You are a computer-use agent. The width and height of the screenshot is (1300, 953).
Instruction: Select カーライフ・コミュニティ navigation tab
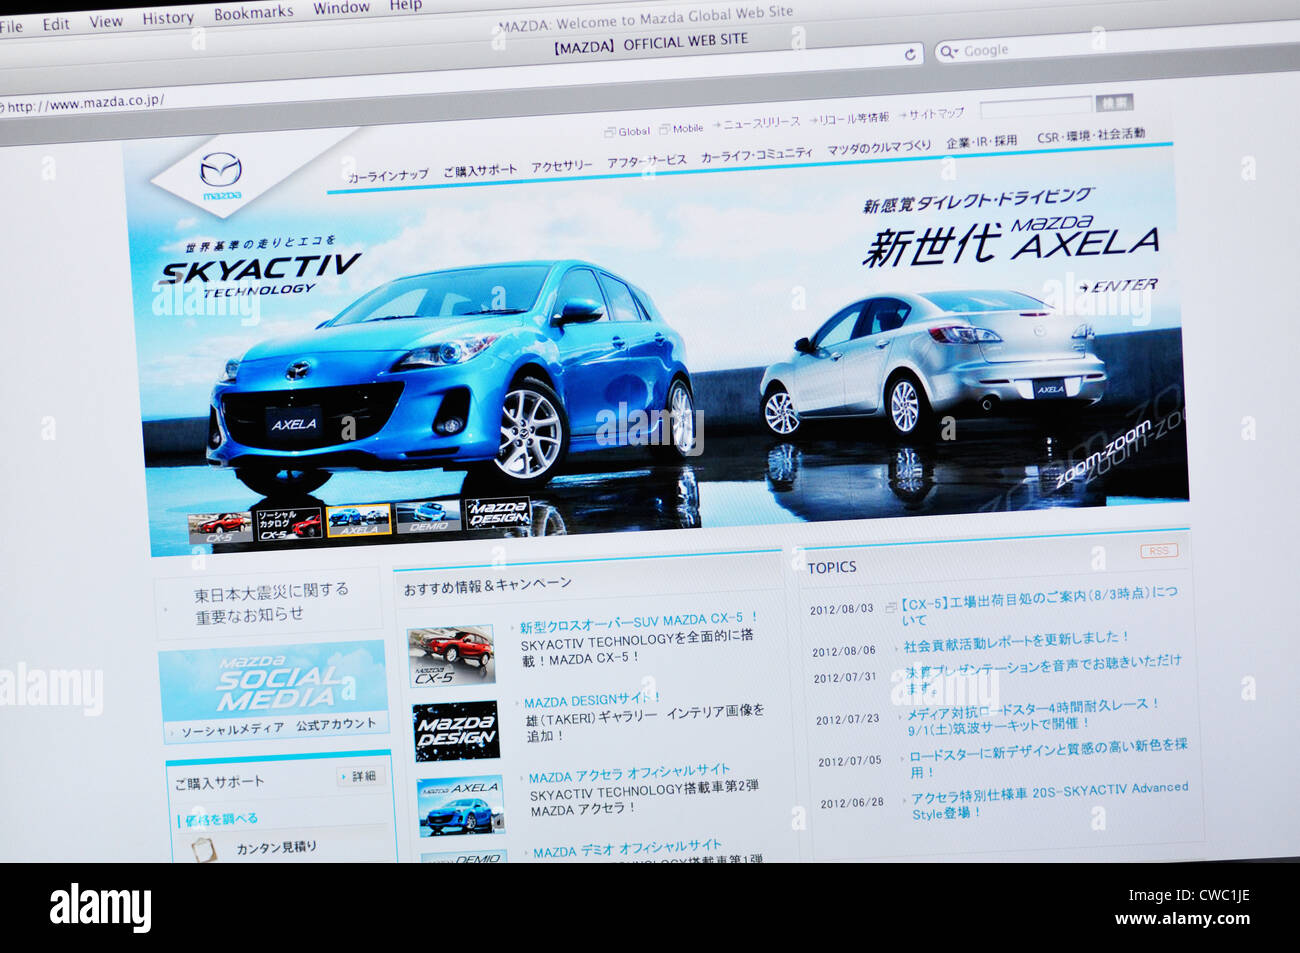tap(757, 155)
